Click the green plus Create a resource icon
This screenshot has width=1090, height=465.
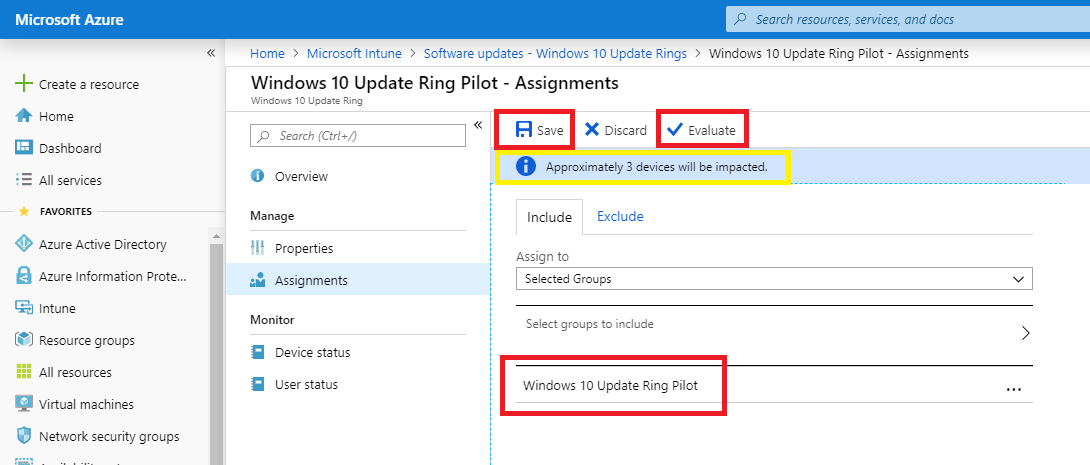click(24, 84)
